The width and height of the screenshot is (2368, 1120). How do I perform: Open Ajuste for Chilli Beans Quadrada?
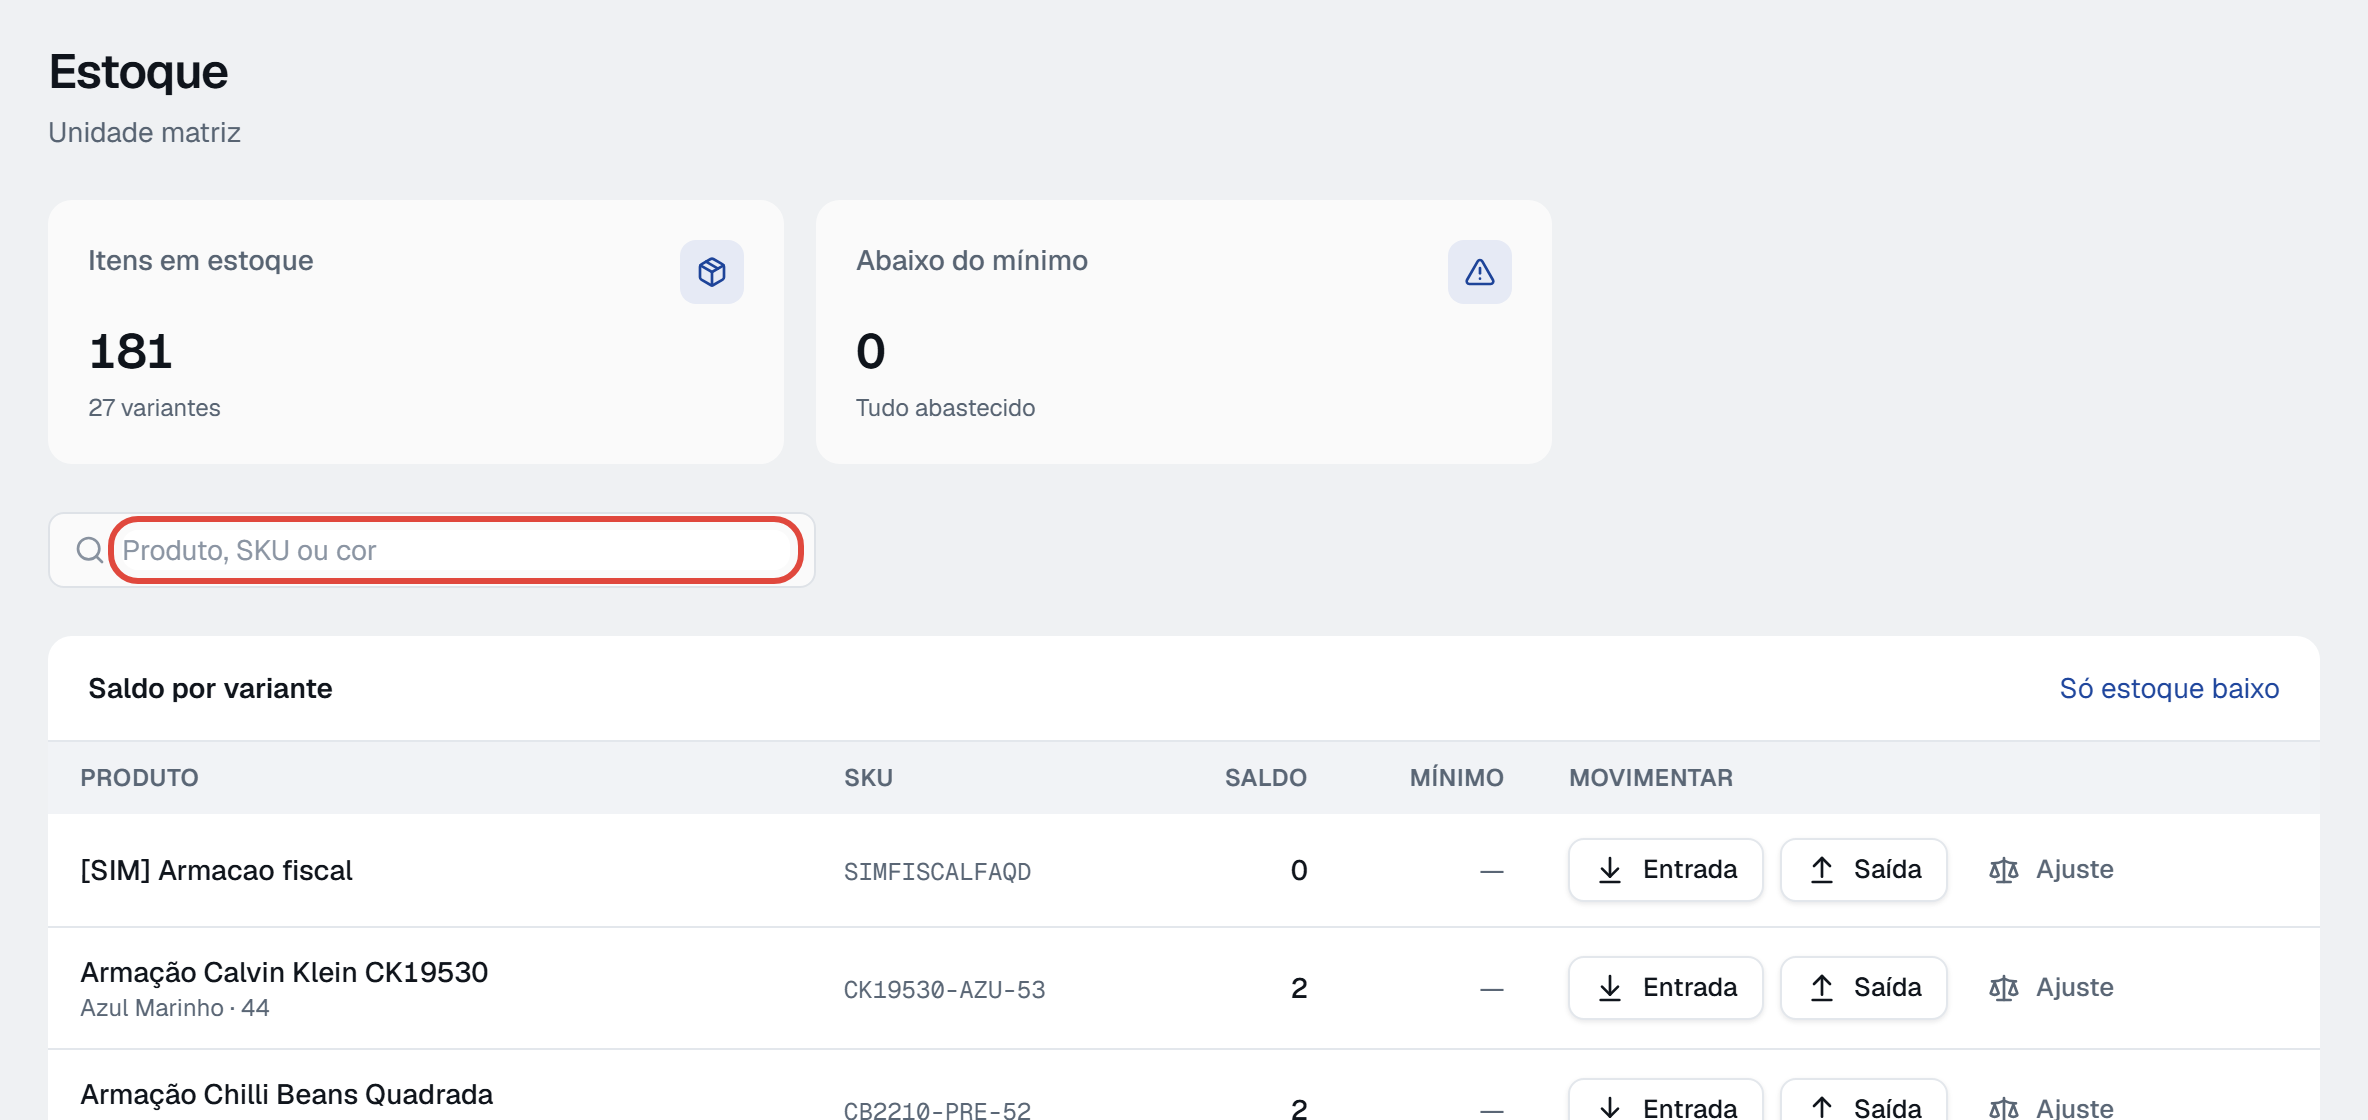coord(2051,1107)
